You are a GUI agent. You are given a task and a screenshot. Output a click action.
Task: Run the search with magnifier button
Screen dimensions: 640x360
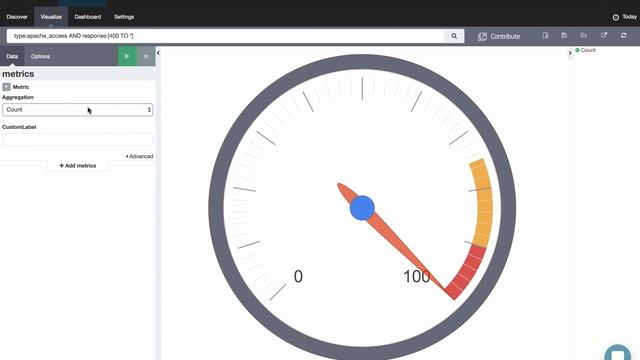pyautogui.click(x=454, y=36)
